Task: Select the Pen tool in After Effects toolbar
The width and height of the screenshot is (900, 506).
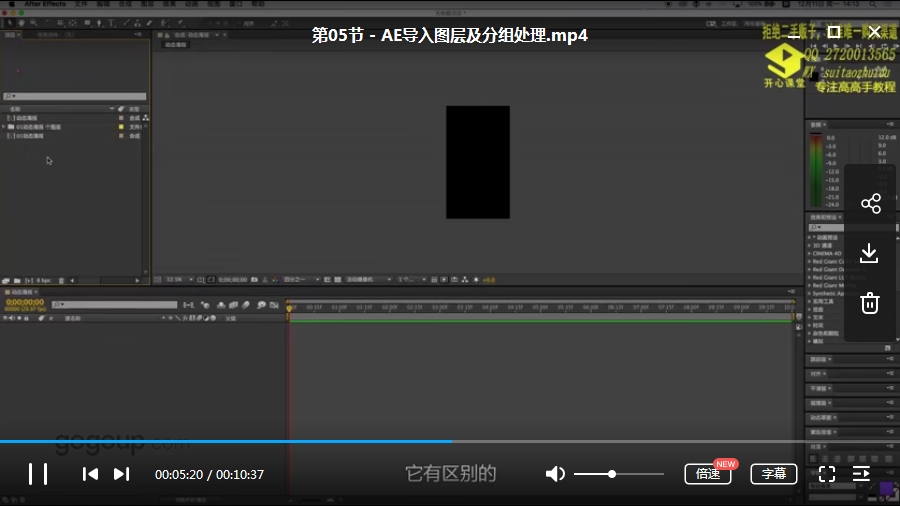Action: 99,23
